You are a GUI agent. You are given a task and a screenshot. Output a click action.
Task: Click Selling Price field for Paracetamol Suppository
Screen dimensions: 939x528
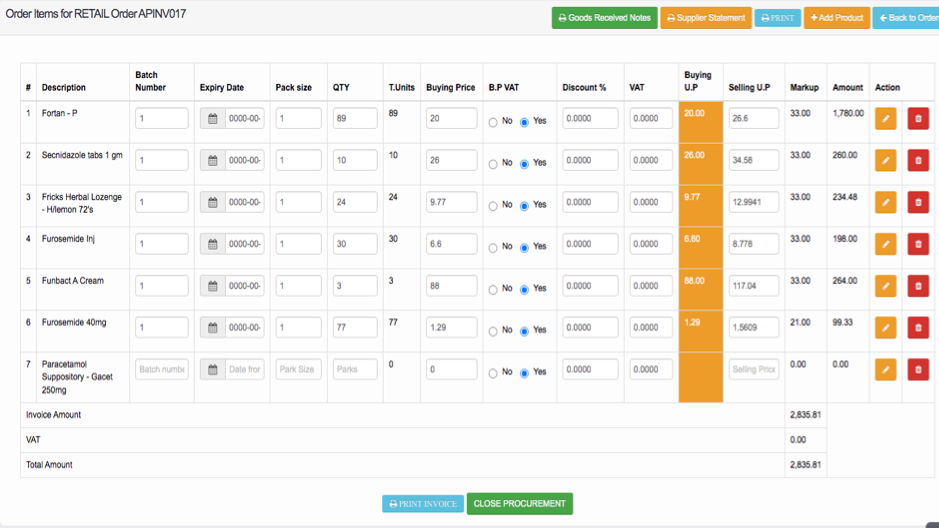[x=754, y=369]
